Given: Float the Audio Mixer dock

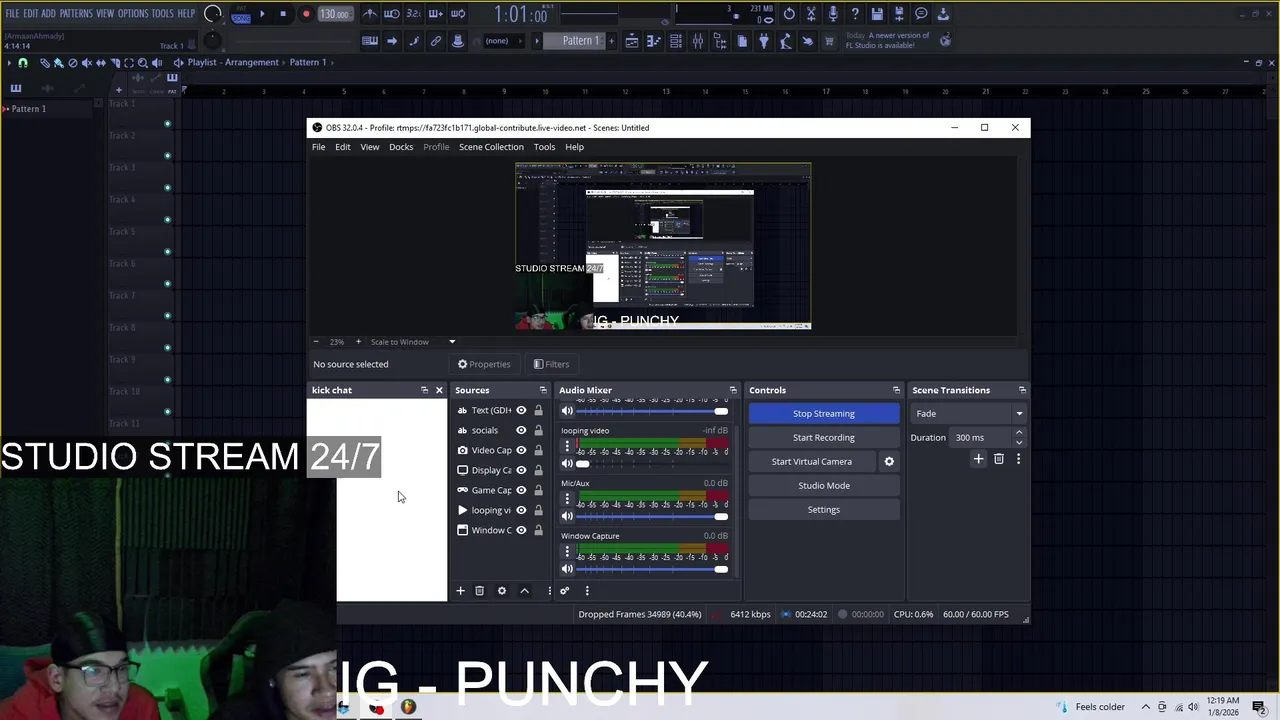Looking at the screenshot, I should pyautogui.click(x=733, y=390).
